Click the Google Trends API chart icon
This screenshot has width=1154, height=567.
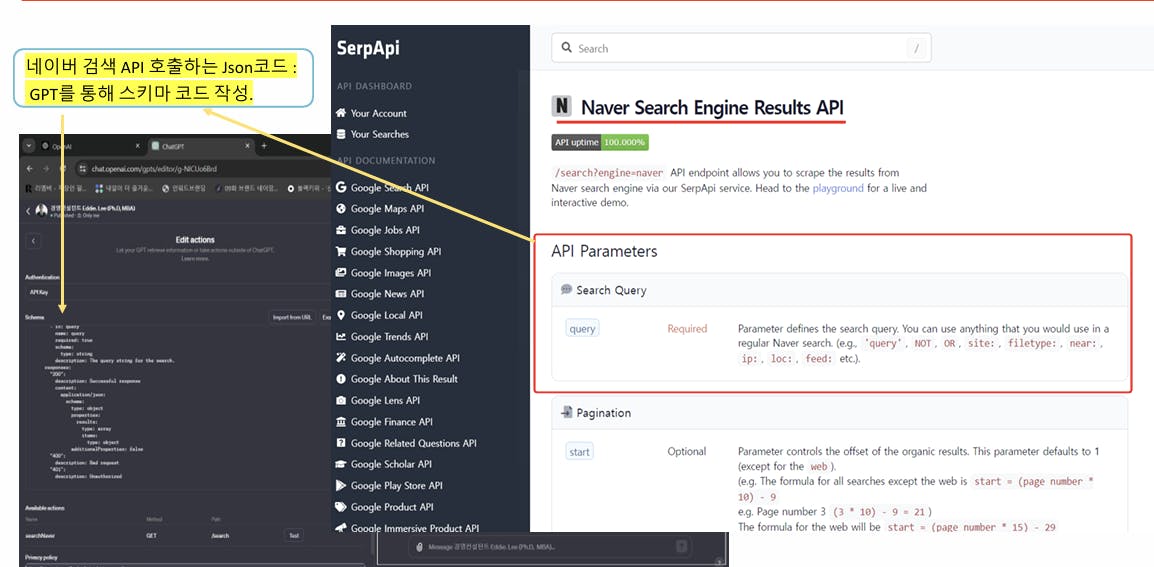(x=341, y=337)
